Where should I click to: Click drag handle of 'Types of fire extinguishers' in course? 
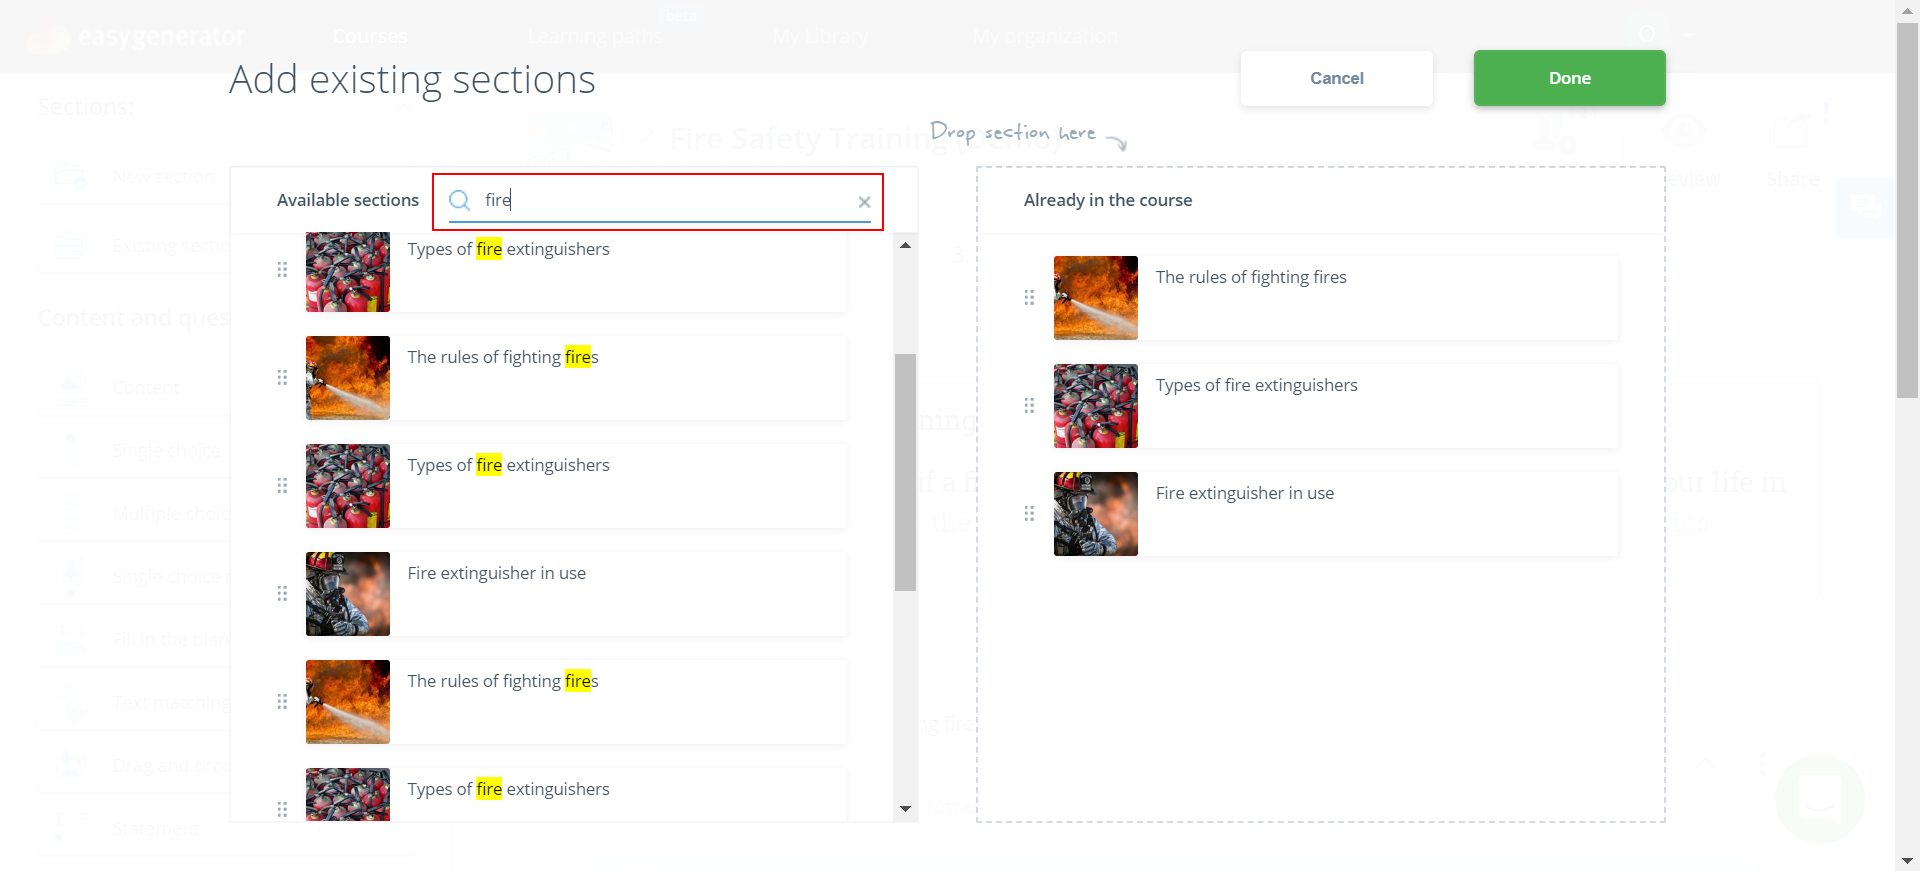click(x=1029, y=406)
